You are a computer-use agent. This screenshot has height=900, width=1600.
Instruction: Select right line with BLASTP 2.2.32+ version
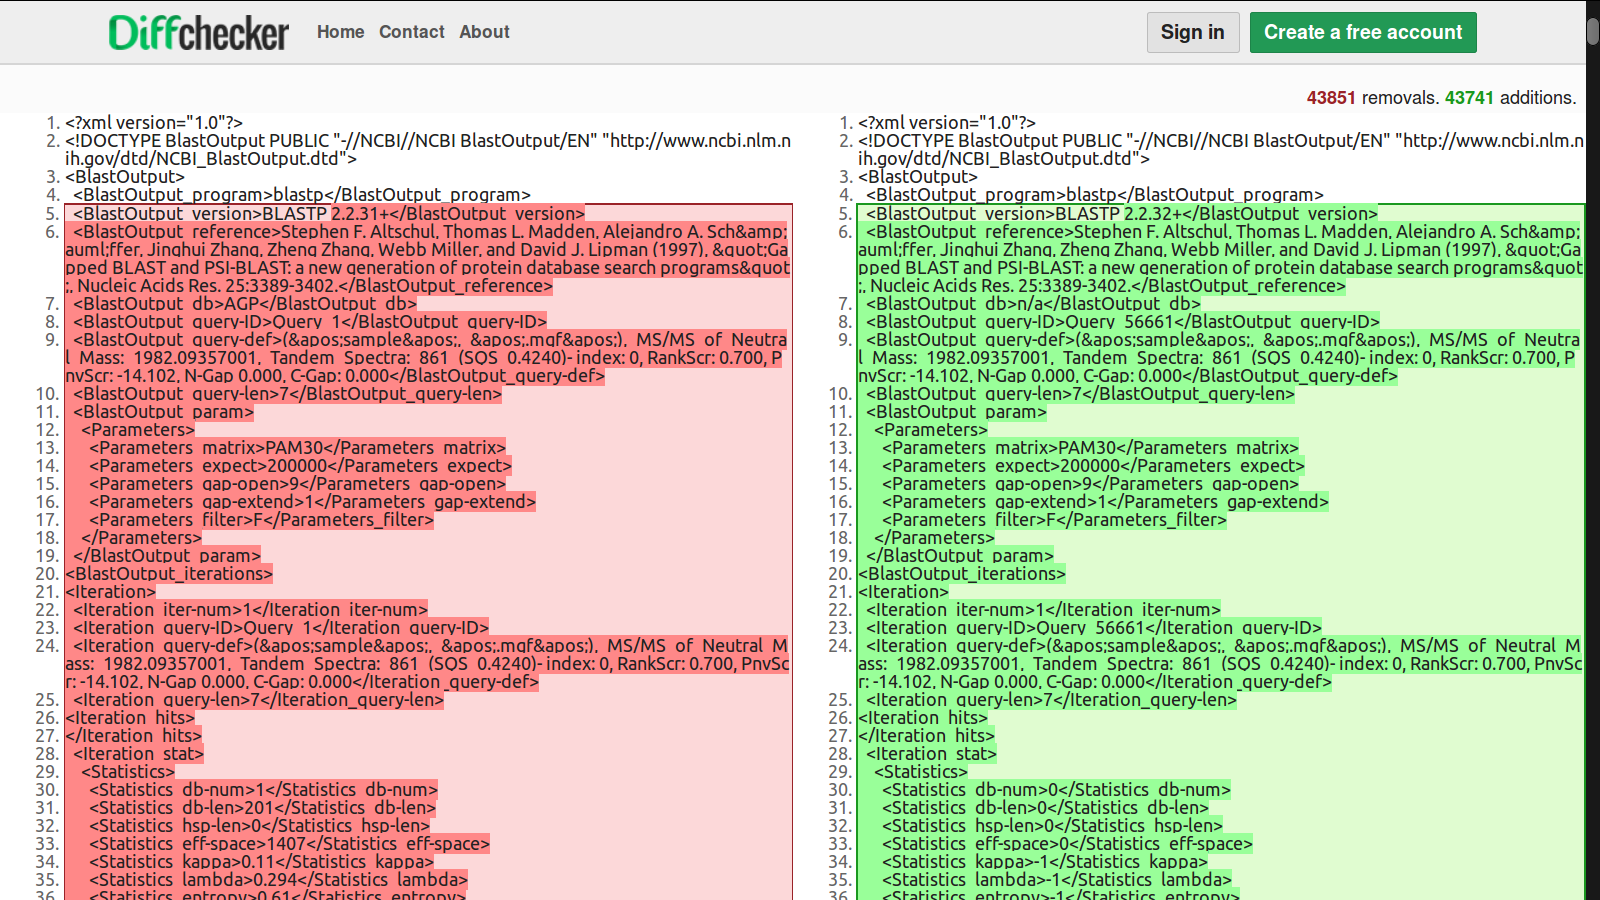[x=1122, y=213]
